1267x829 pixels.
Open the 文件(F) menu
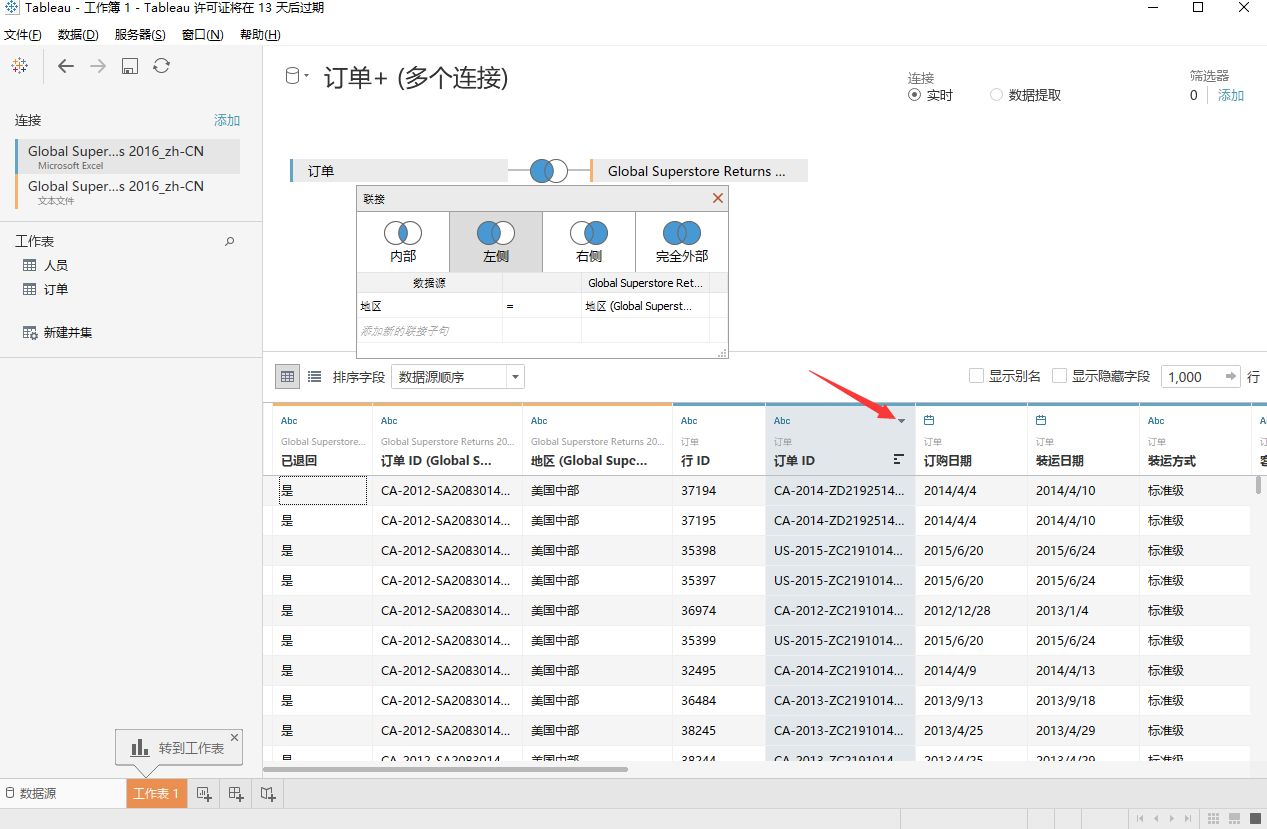tap(23, 35)
